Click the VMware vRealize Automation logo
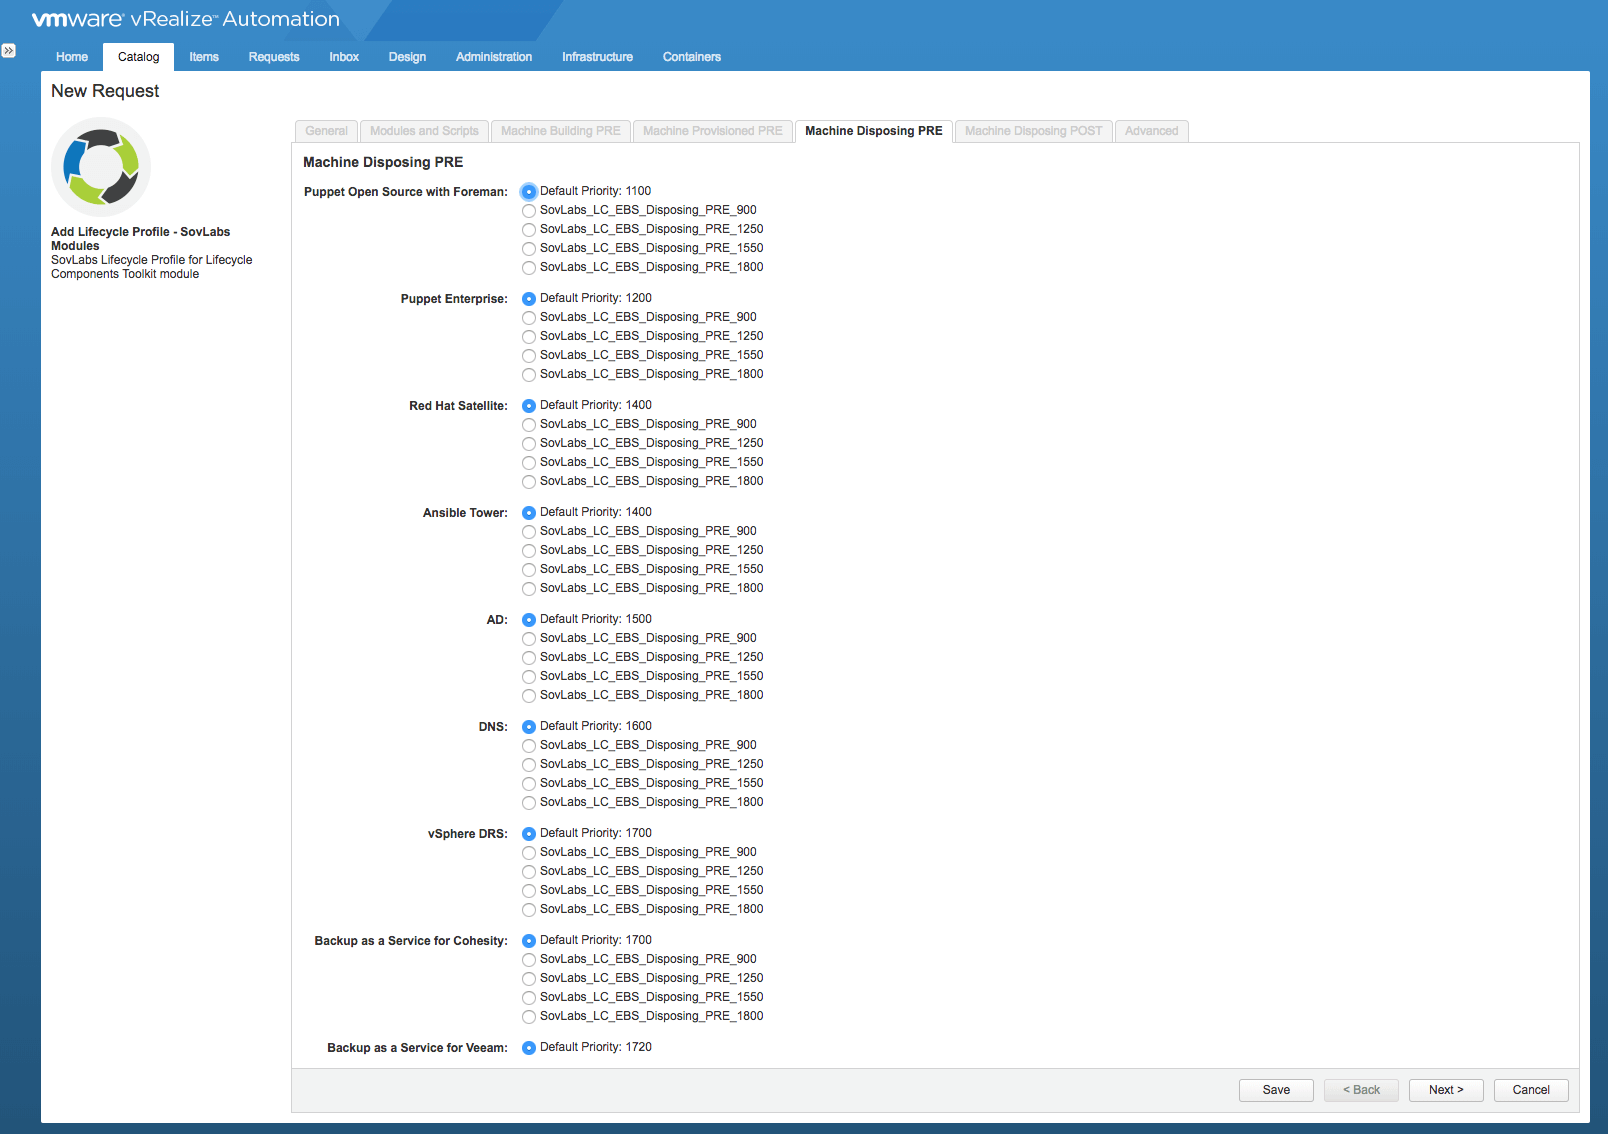Screen dimensions: 1608x1134 click(186, 19)
